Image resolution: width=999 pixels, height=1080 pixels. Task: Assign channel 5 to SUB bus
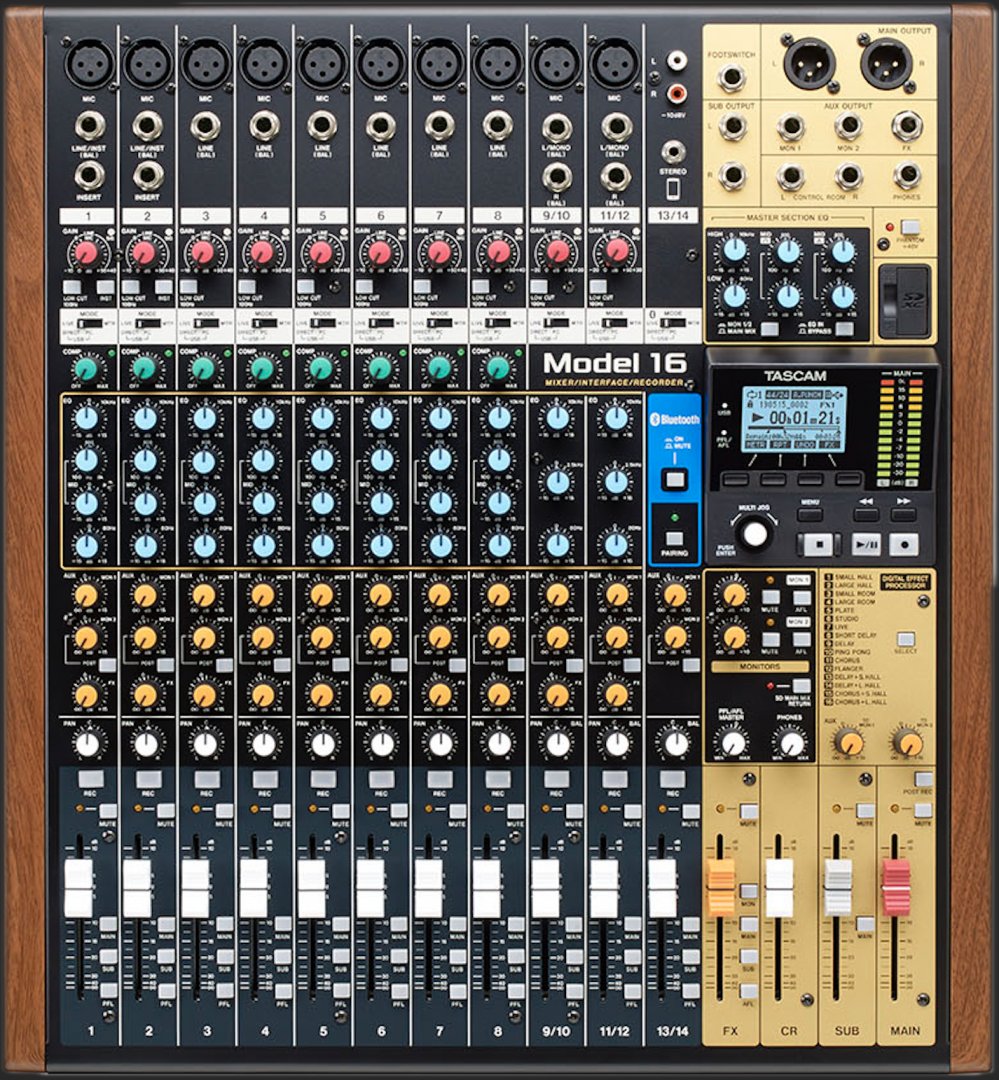click(341, 957)
